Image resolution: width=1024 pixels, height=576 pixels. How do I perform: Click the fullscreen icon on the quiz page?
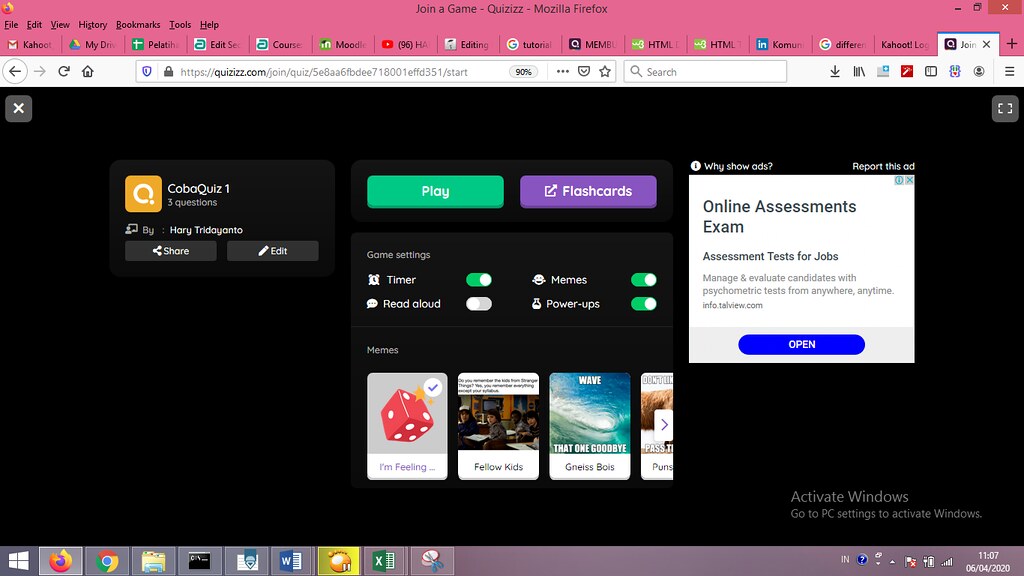pos(1005,108)
